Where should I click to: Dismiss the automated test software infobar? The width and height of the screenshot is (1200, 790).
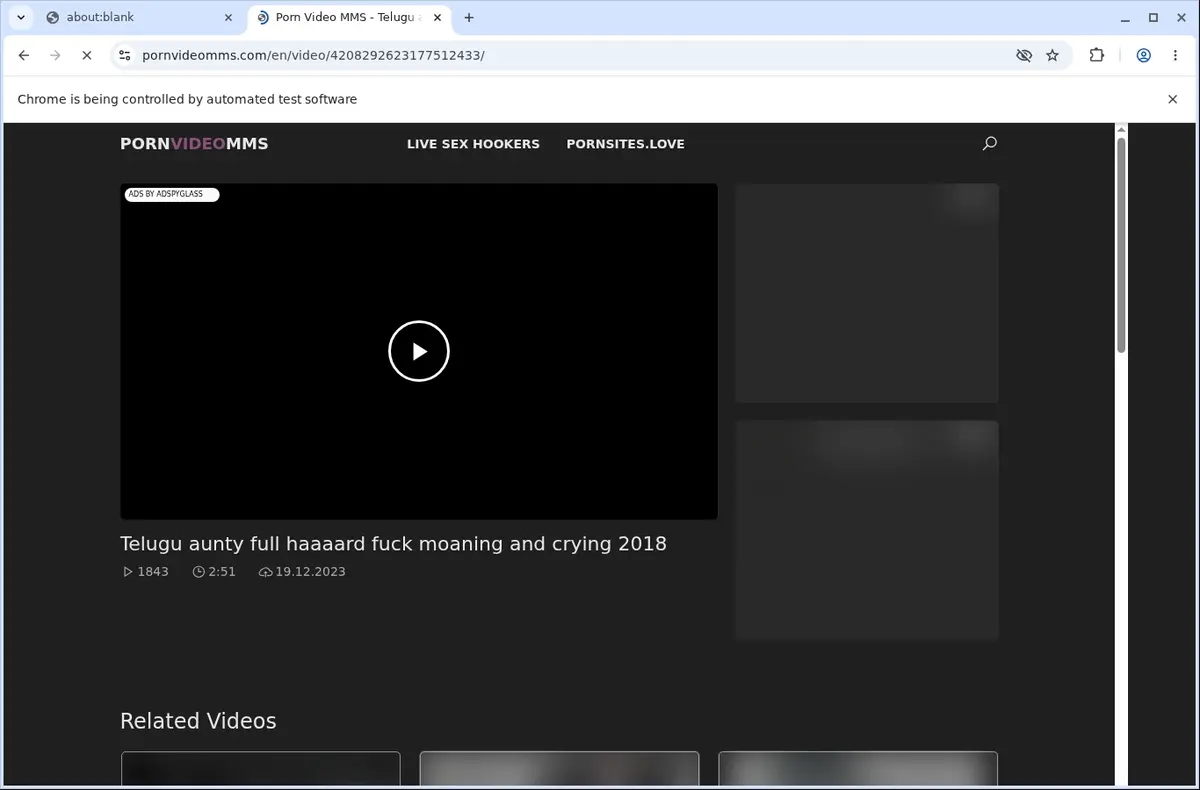click(1173, 99)
